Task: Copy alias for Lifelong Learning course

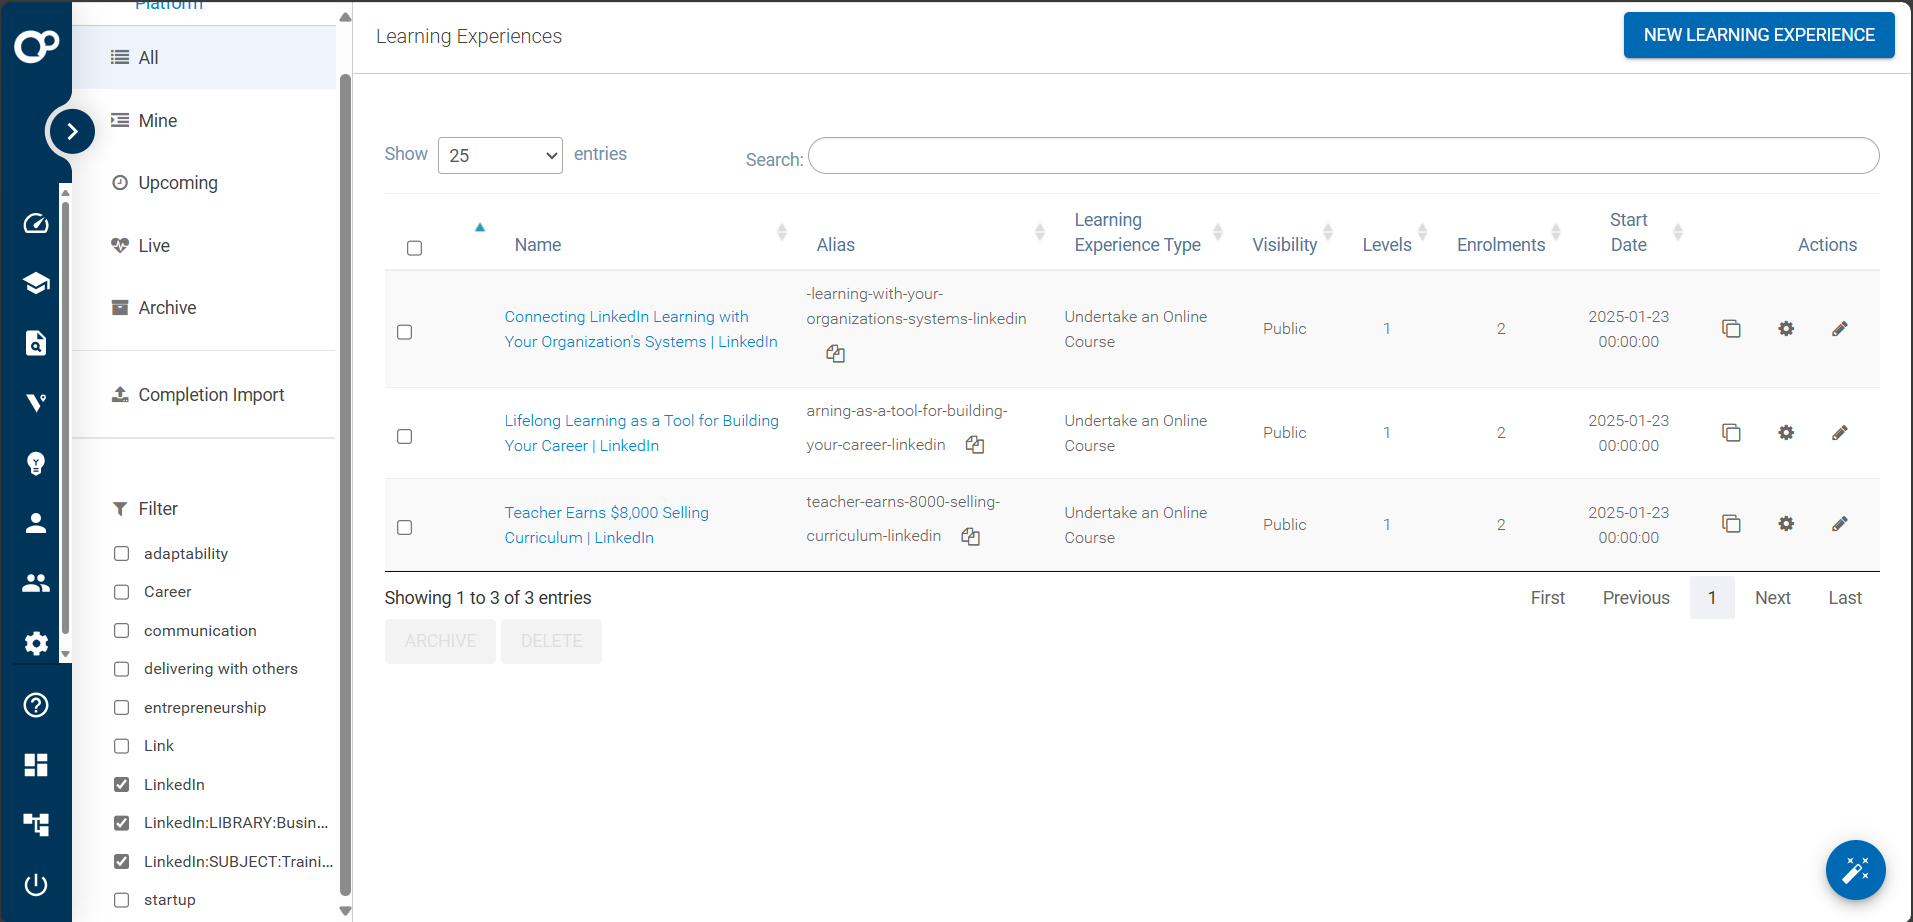Action: [975, 445]
